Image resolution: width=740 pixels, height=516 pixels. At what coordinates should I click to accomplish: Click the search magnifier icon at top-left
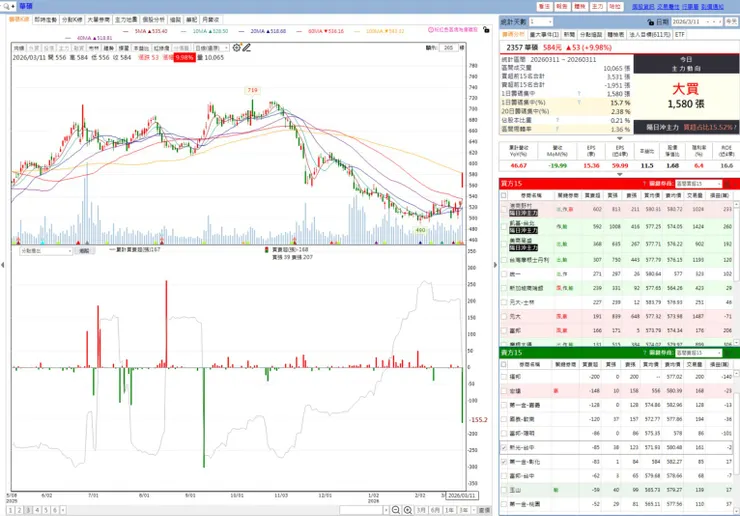pos(6,7)
